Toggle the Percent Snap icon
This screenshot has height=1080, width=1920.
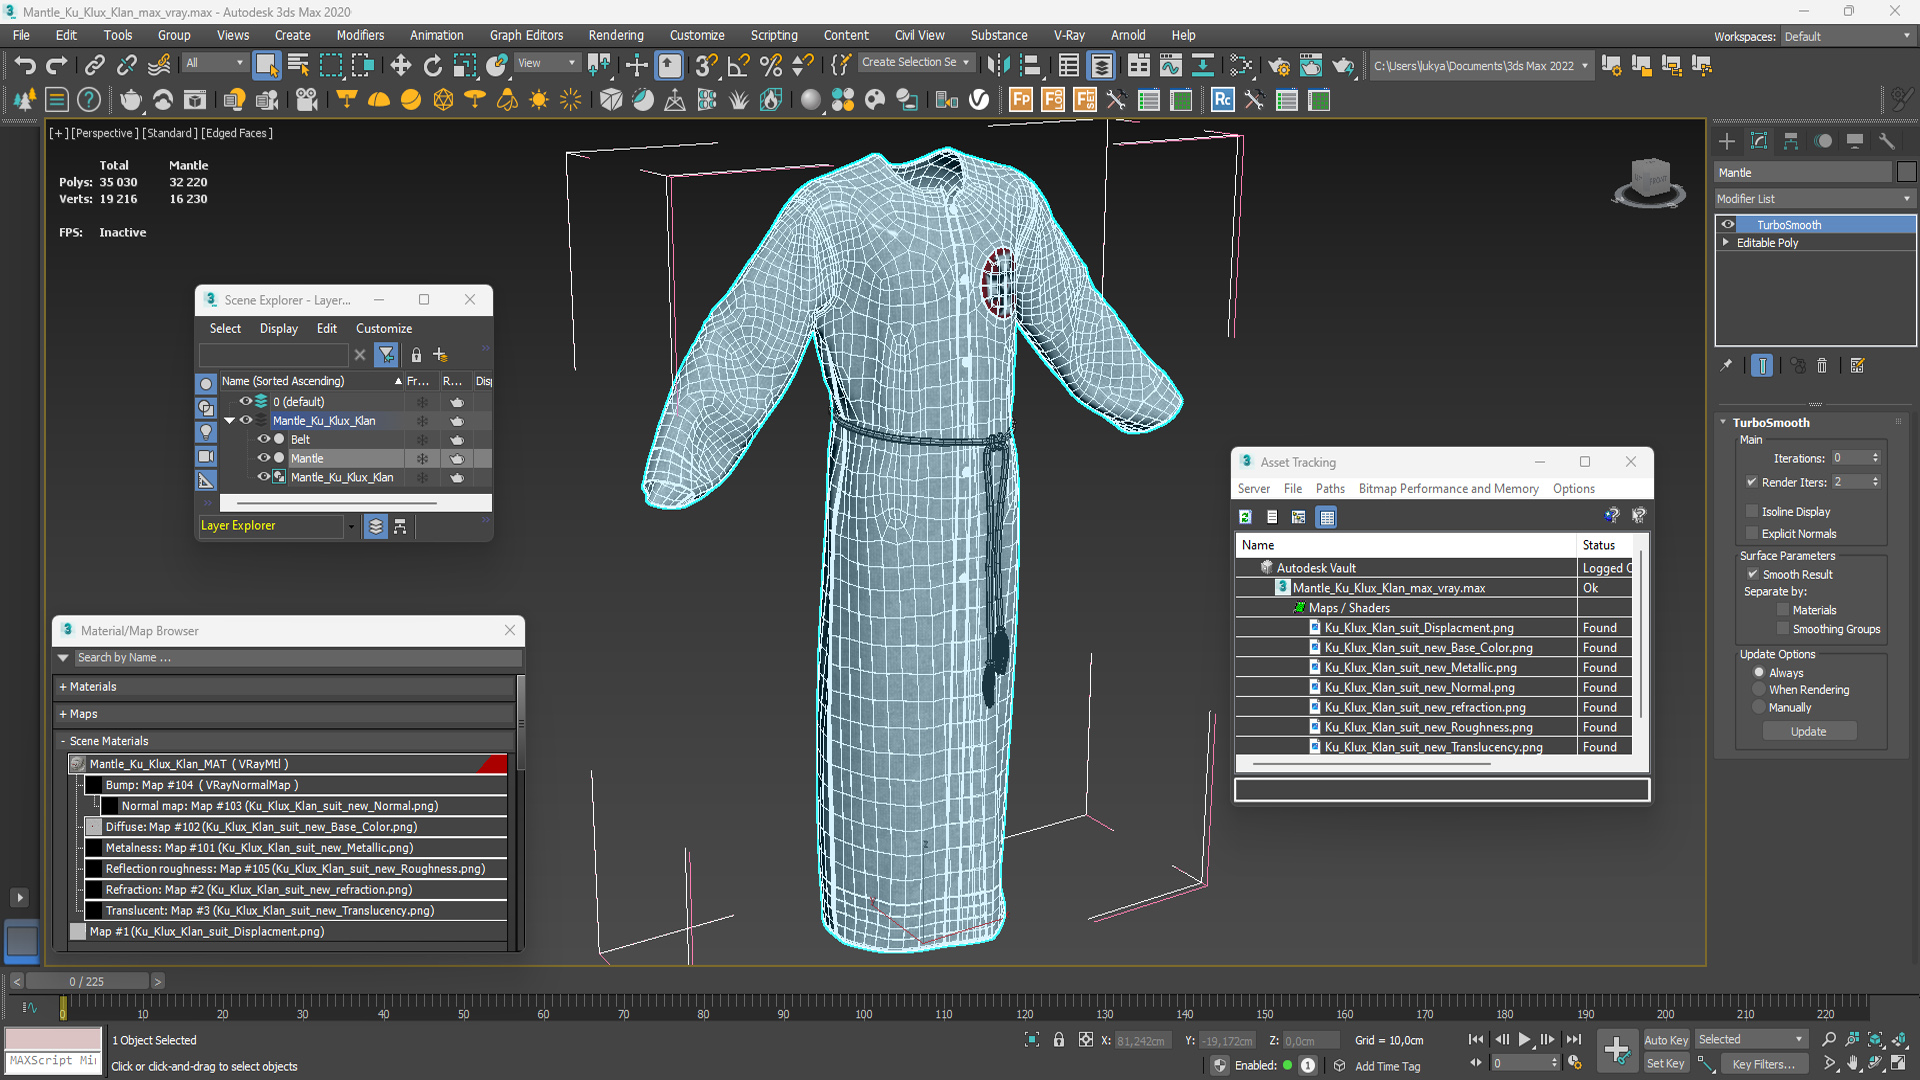pos(770,66)
